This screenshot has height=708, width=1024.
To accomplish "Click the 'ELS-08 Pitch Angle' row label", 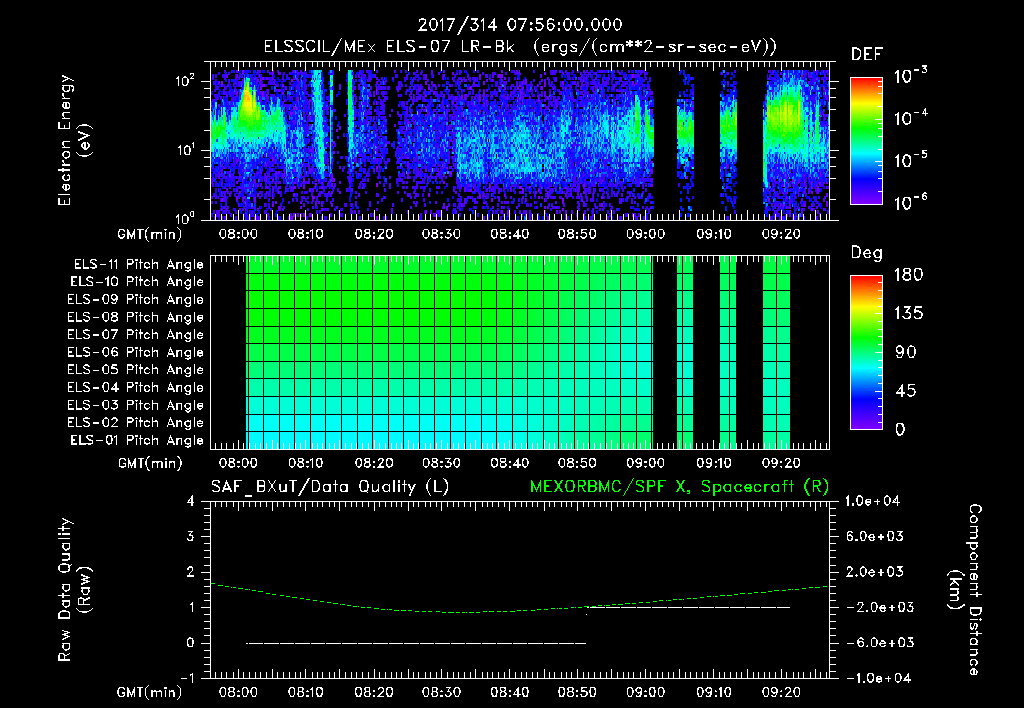I will [135, 317].
